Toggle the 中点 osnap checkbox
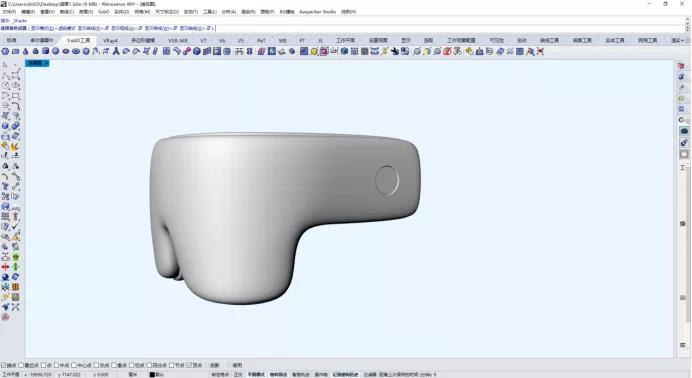Image resolution: width=692 pixels, height=378 pixels. pos(56,365)
